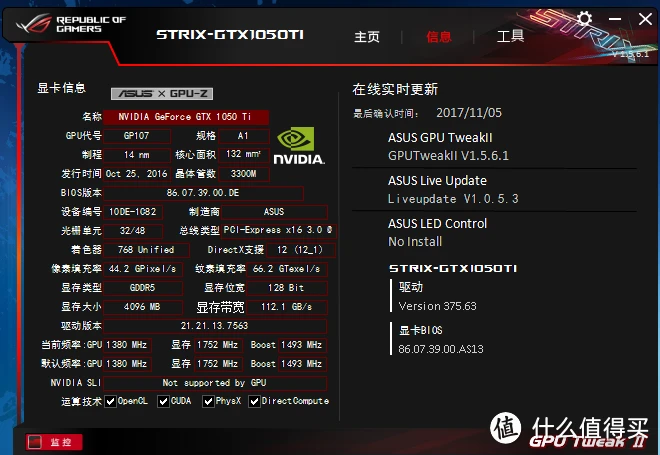
Task: Click the 显卡信息 heading
Action: click(x=61, y=88)
